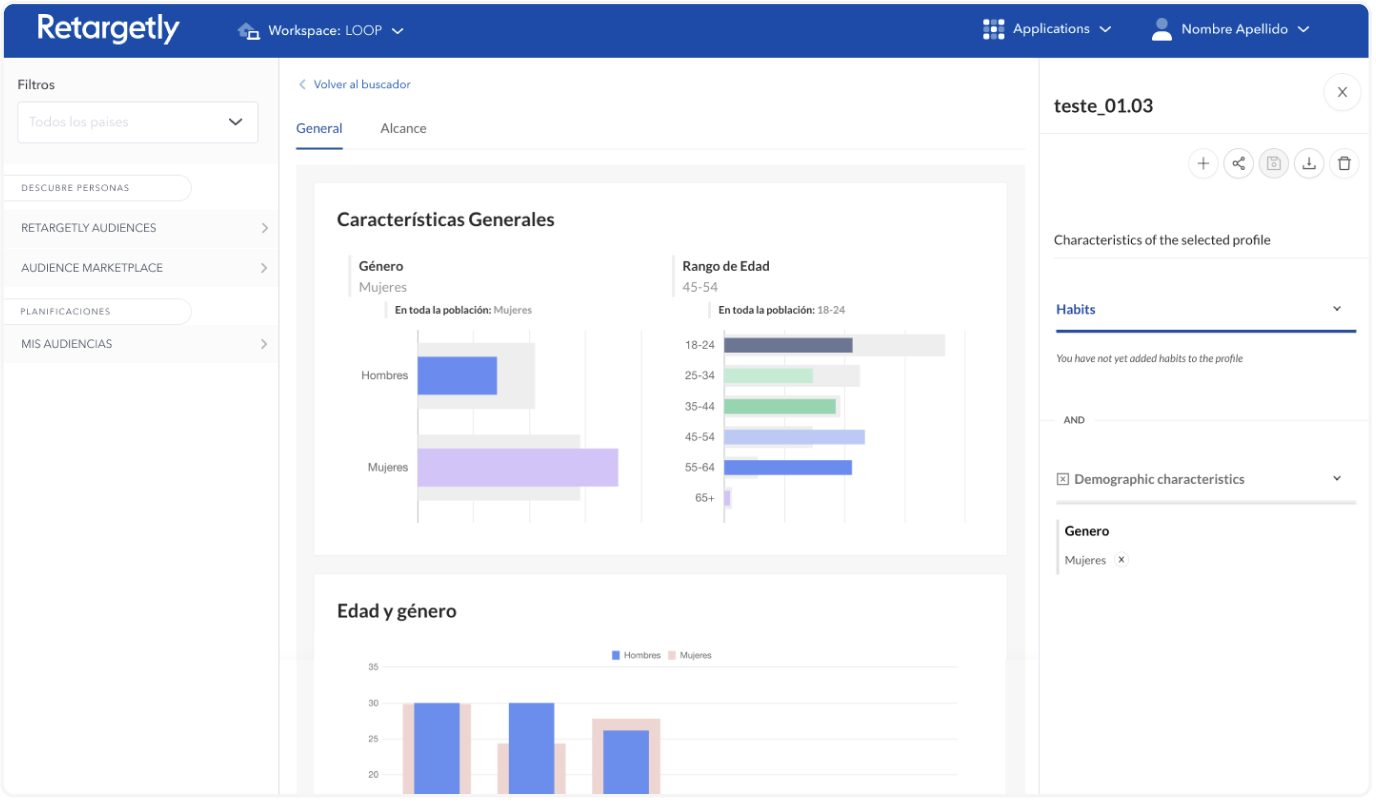Share the teste_01.03 profile
Image resolution: width=1376 pixels, height=802 pixels.
(x=1238, y=163)
